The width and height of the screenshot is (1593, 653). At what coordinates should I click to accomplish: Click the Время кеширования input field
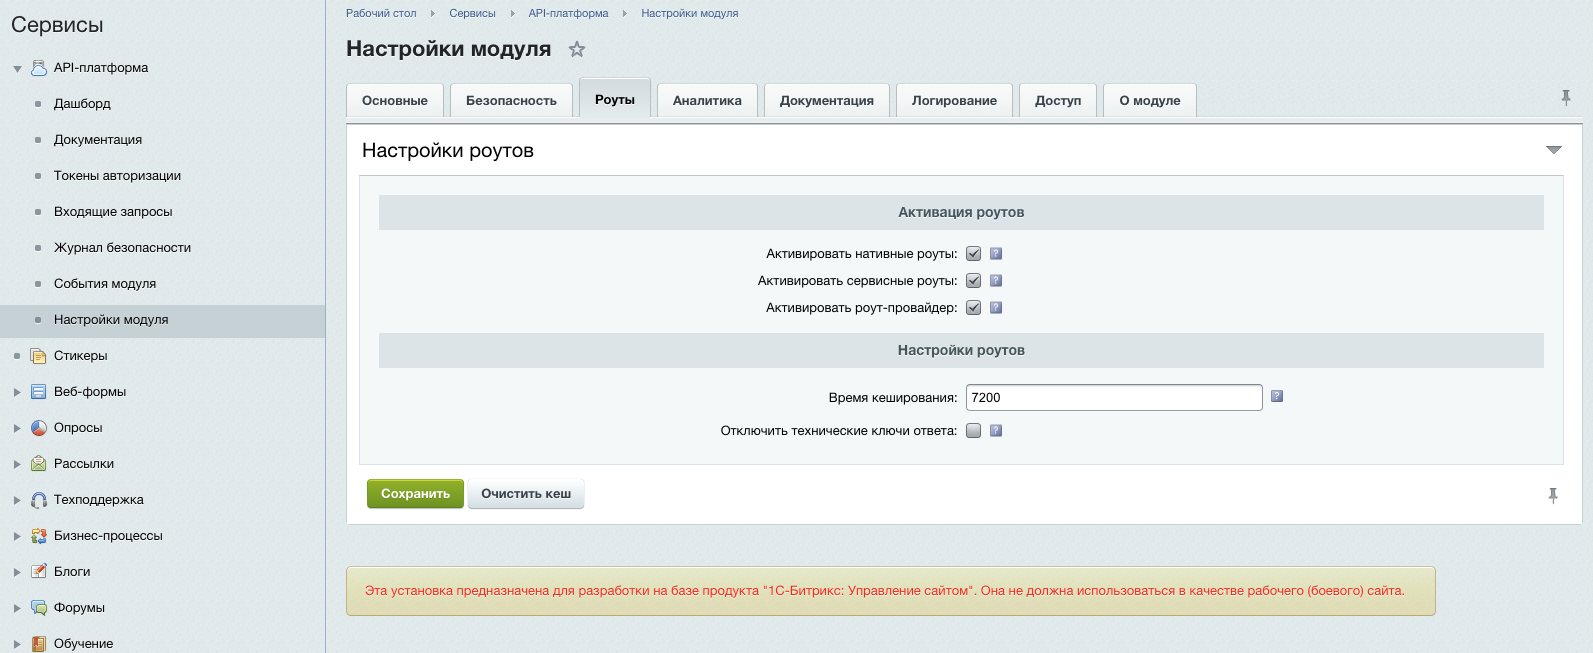point(1114,397)
